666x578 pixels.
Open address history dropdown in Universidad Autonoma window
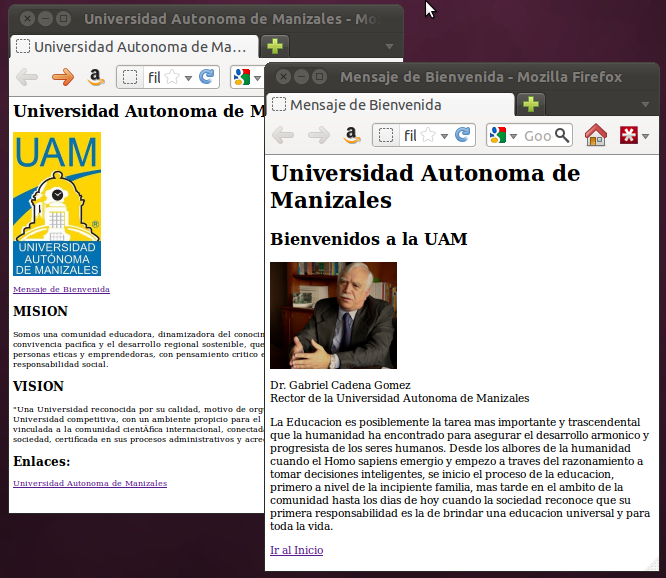pos(188,78)
